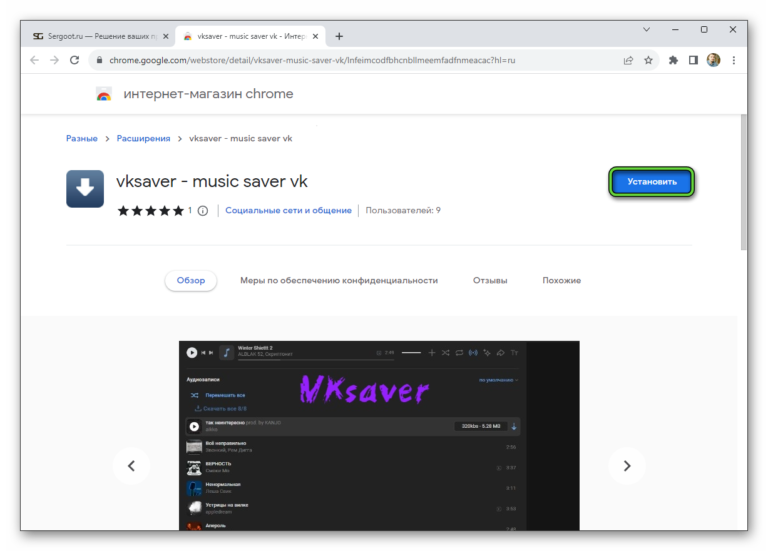Click the vksaver - music saver vk heading
Image resolution: width=768 pixels, height=551 pixels.
212,182
